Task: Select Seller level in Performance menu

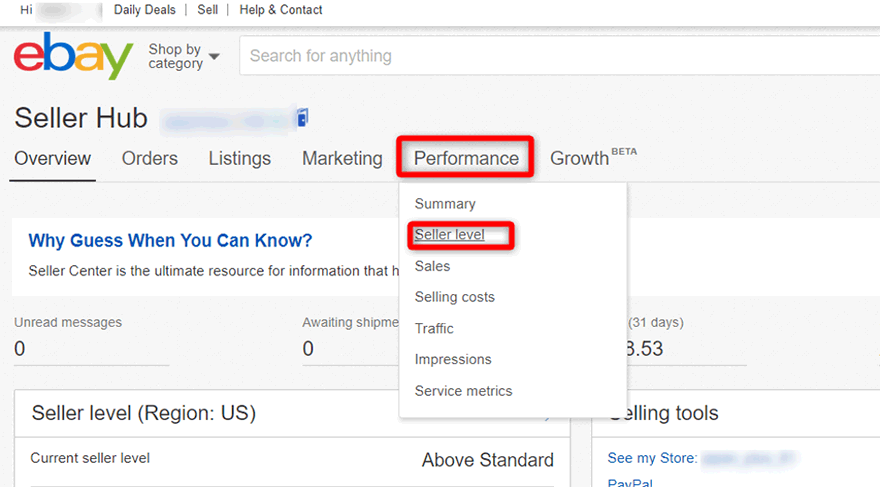Action: [450, 235]
